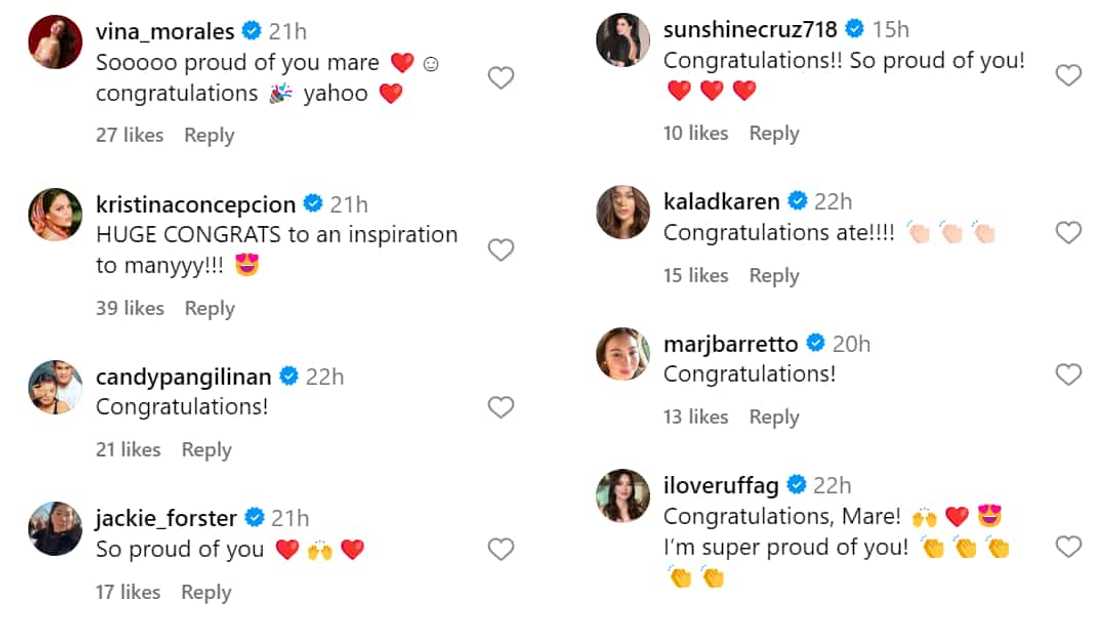Reply to kristinaconcepcion's comment

tap(209, 309)
